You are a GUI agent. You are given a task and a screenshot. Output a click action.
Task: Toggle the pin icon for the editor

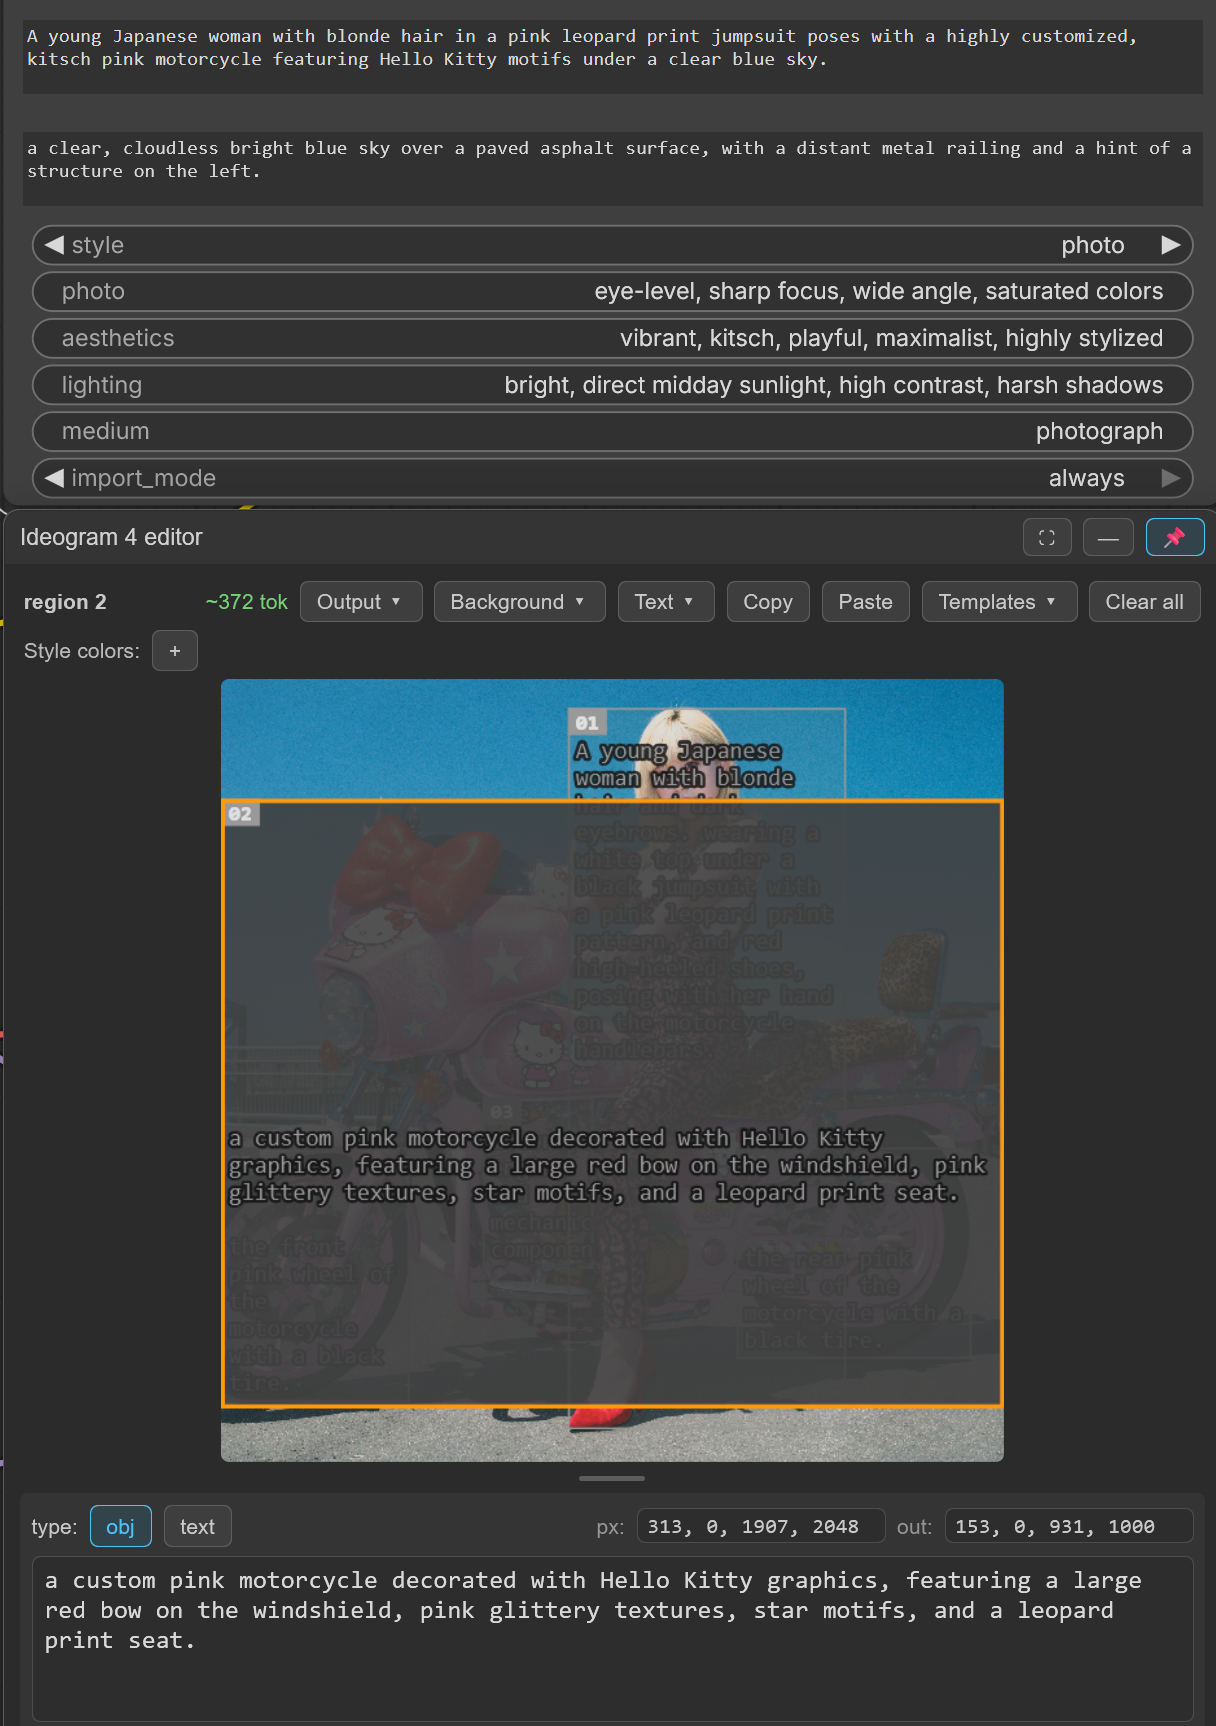(x=1175, y=538)
